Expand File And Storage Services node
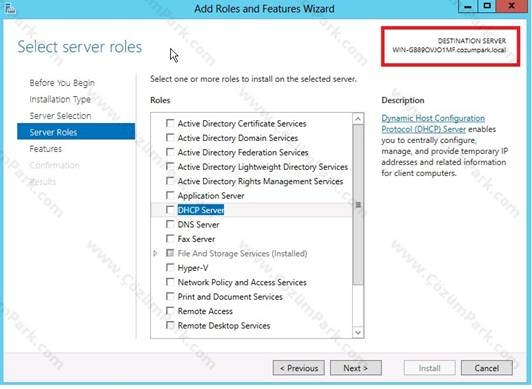Viewport: 532px width, 389px height. [155, 253]
